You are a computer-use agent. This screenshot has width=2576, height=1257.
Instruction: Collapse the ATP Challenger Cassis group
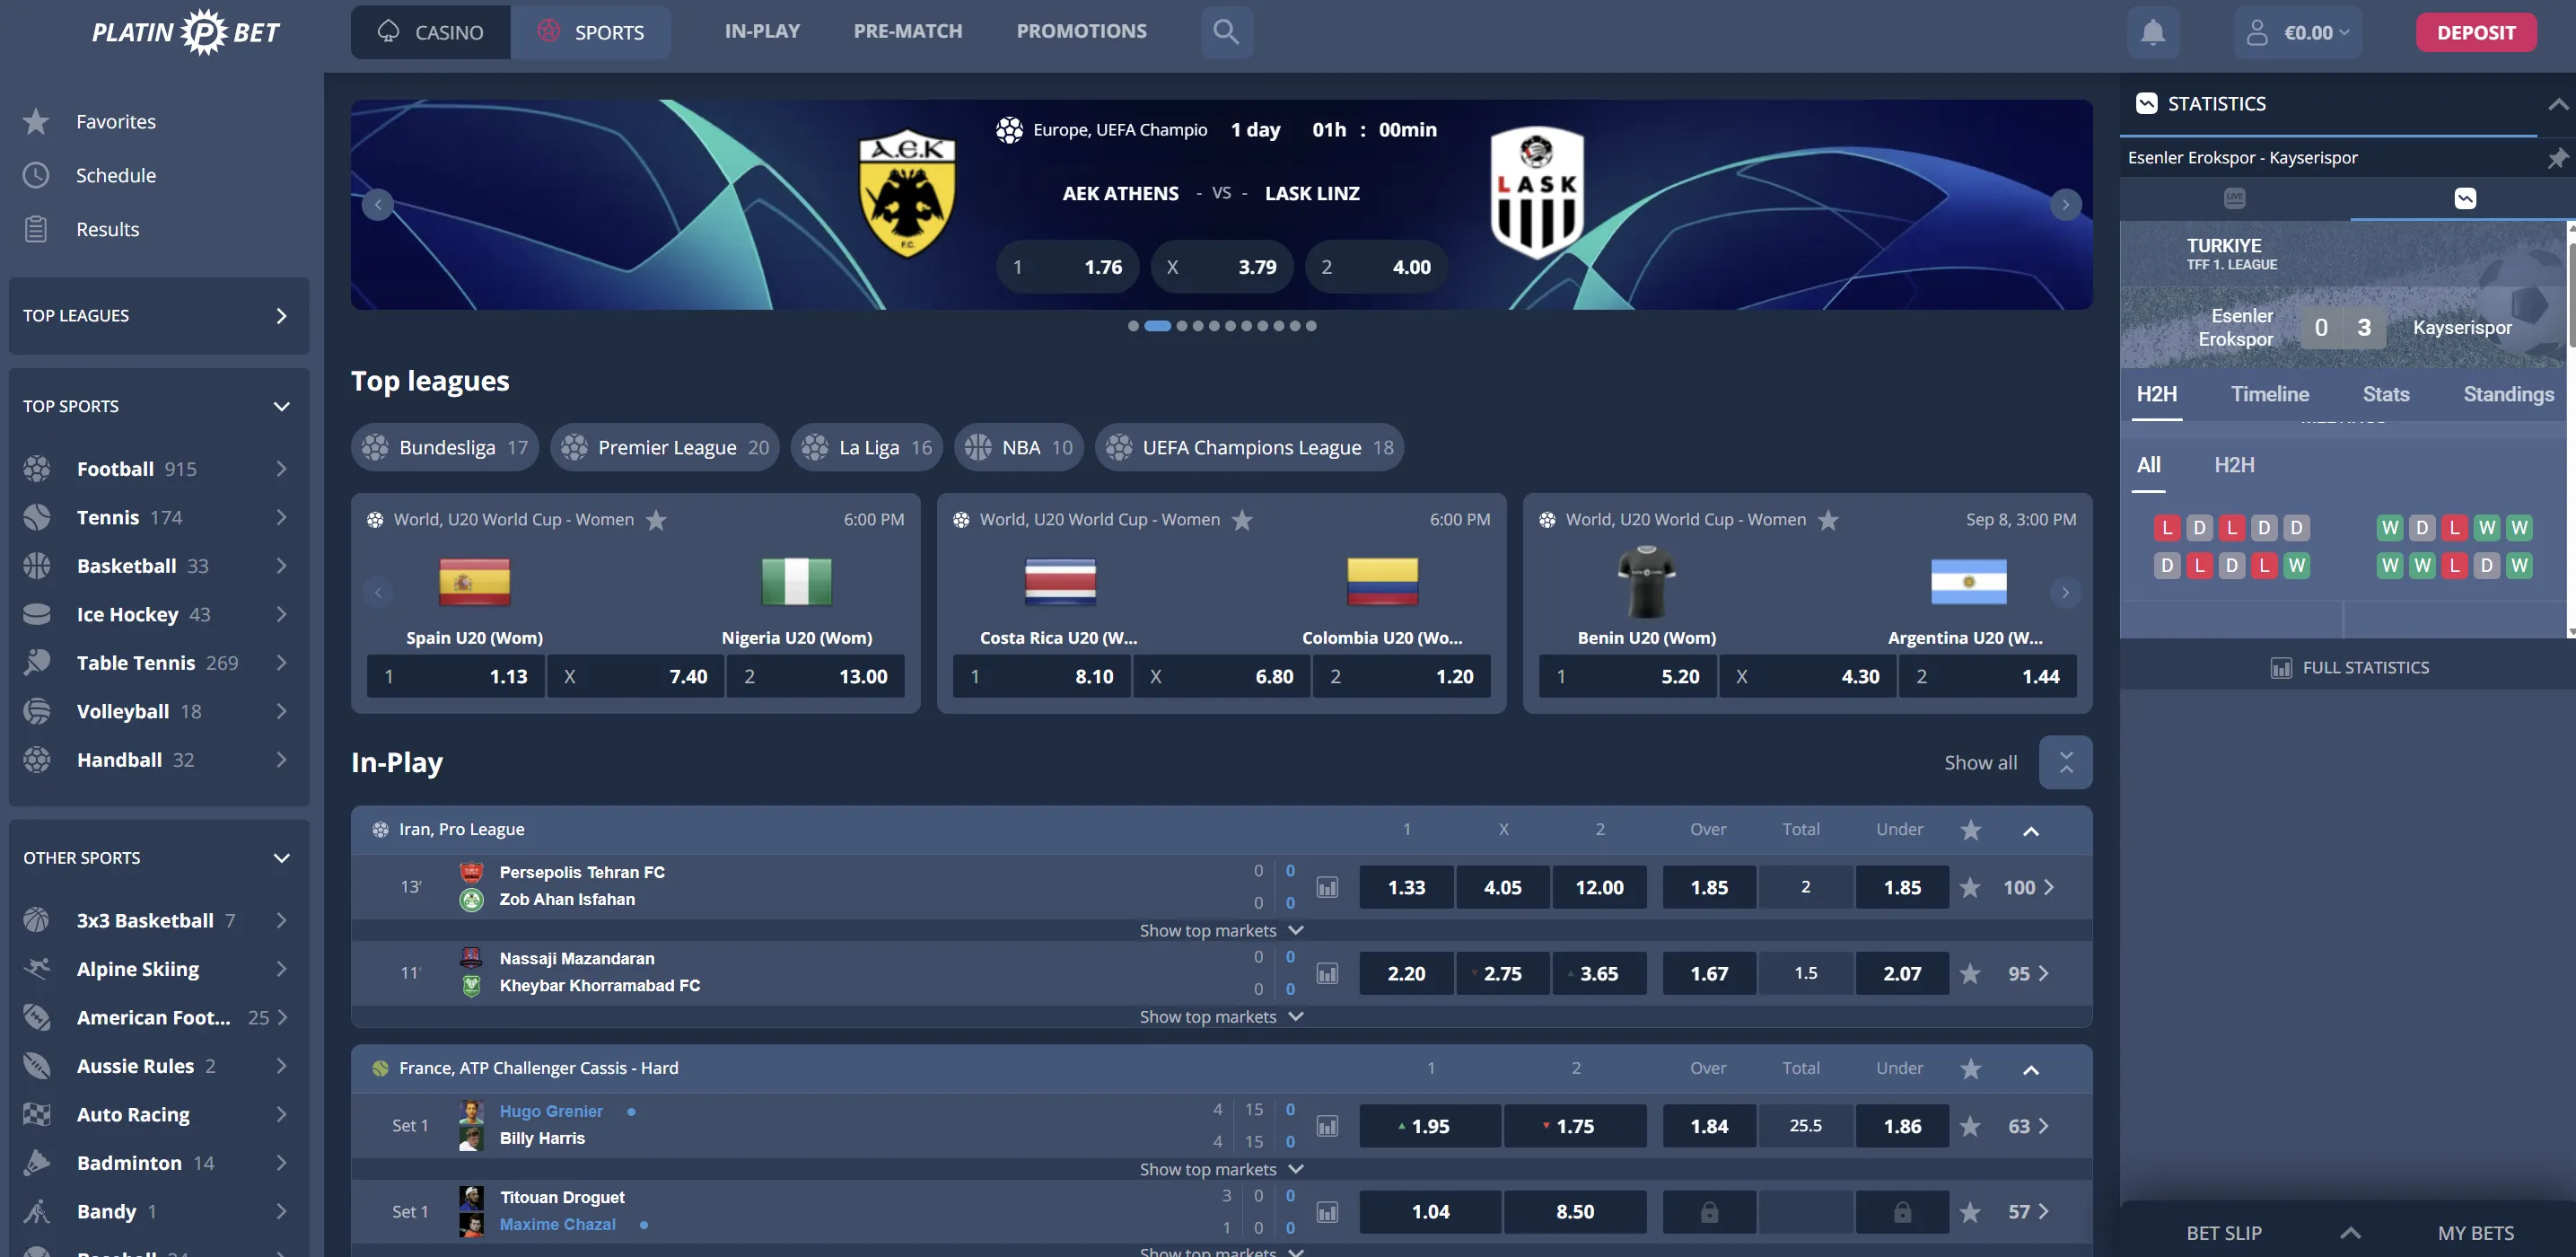coord(2031,1070)
